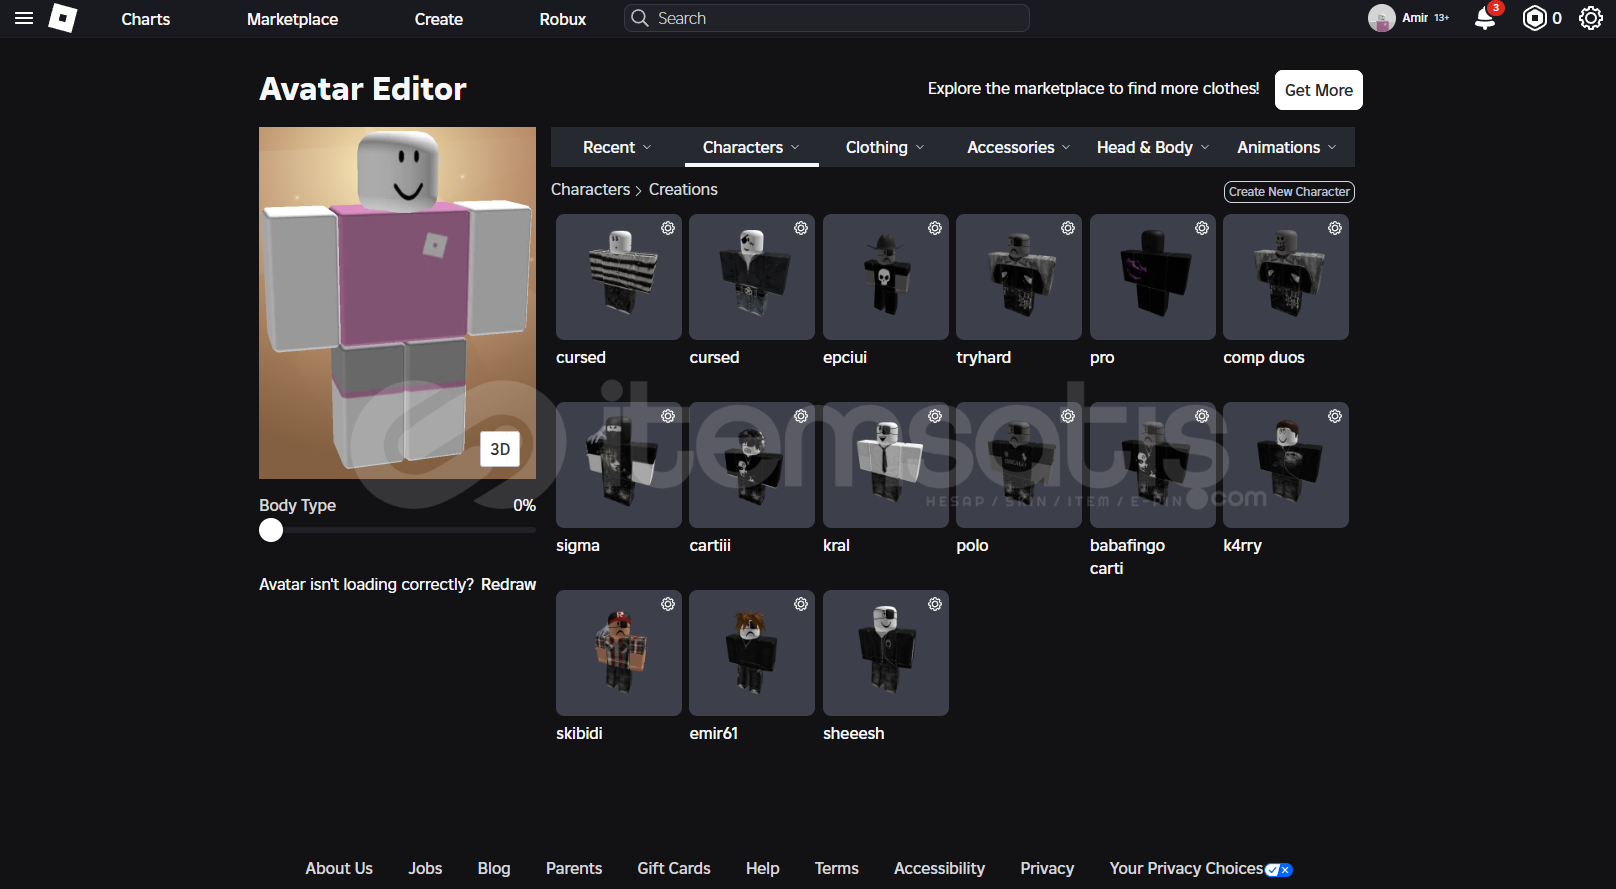The image size is (1616, 889).
Task: Open the settings gear in top bar
Action: [x=1591, y=18]
